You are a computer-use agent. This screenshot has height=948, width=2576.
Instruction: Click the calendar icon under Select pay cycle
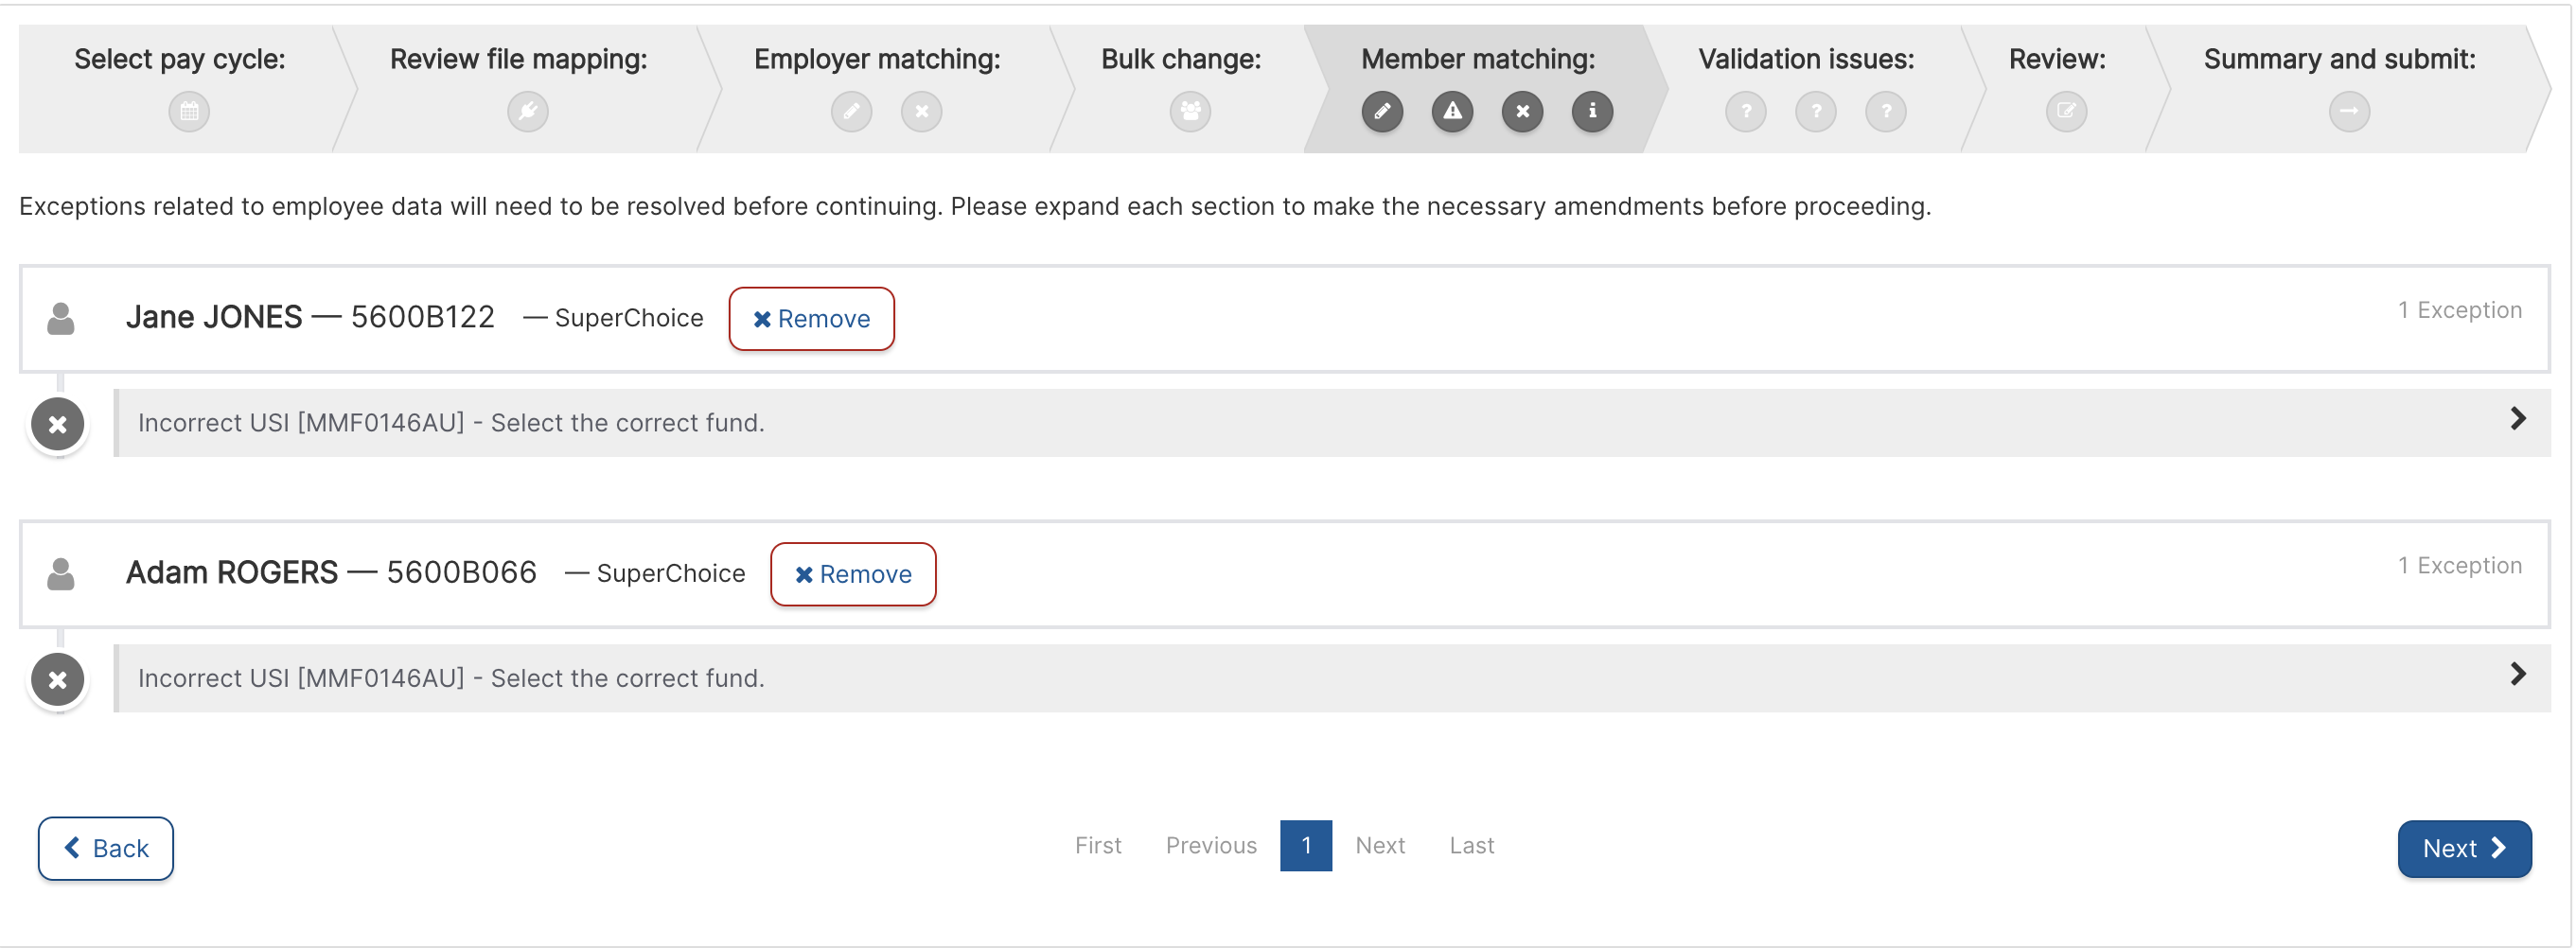pyautogui.click(x=189, y=111)
